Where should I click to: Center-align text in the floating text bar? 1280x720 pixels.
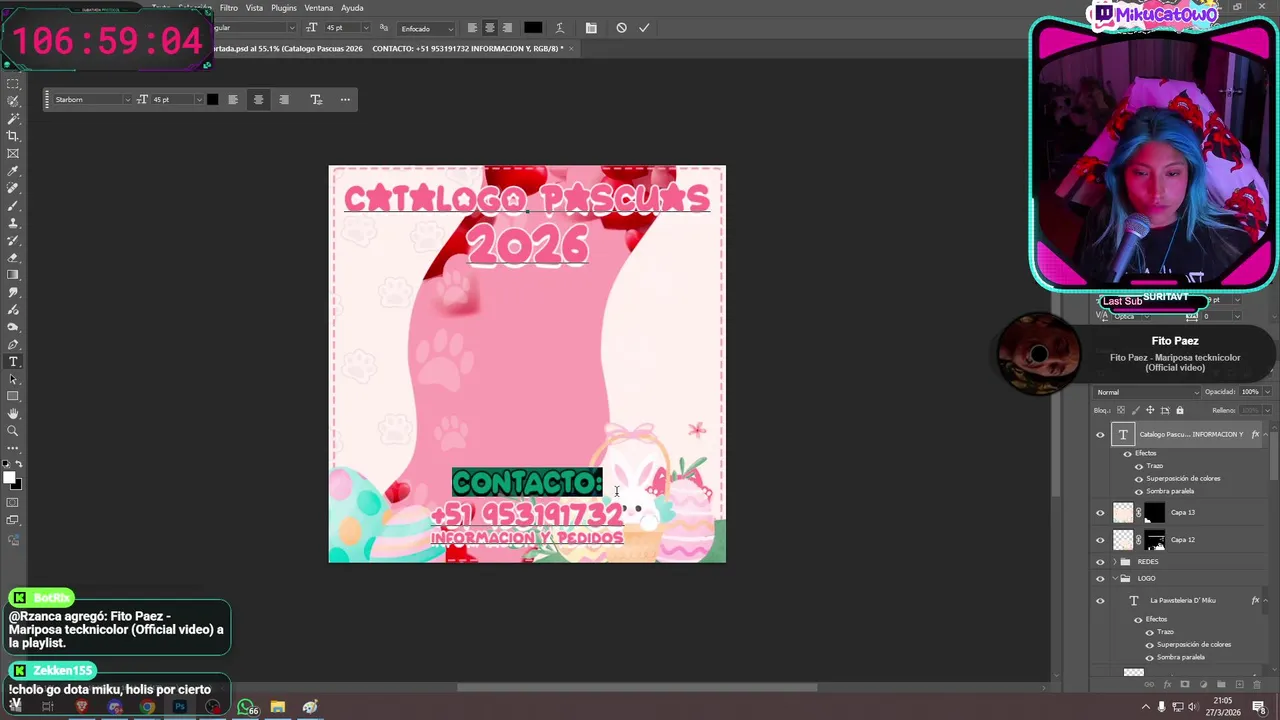tap(258, 99)
